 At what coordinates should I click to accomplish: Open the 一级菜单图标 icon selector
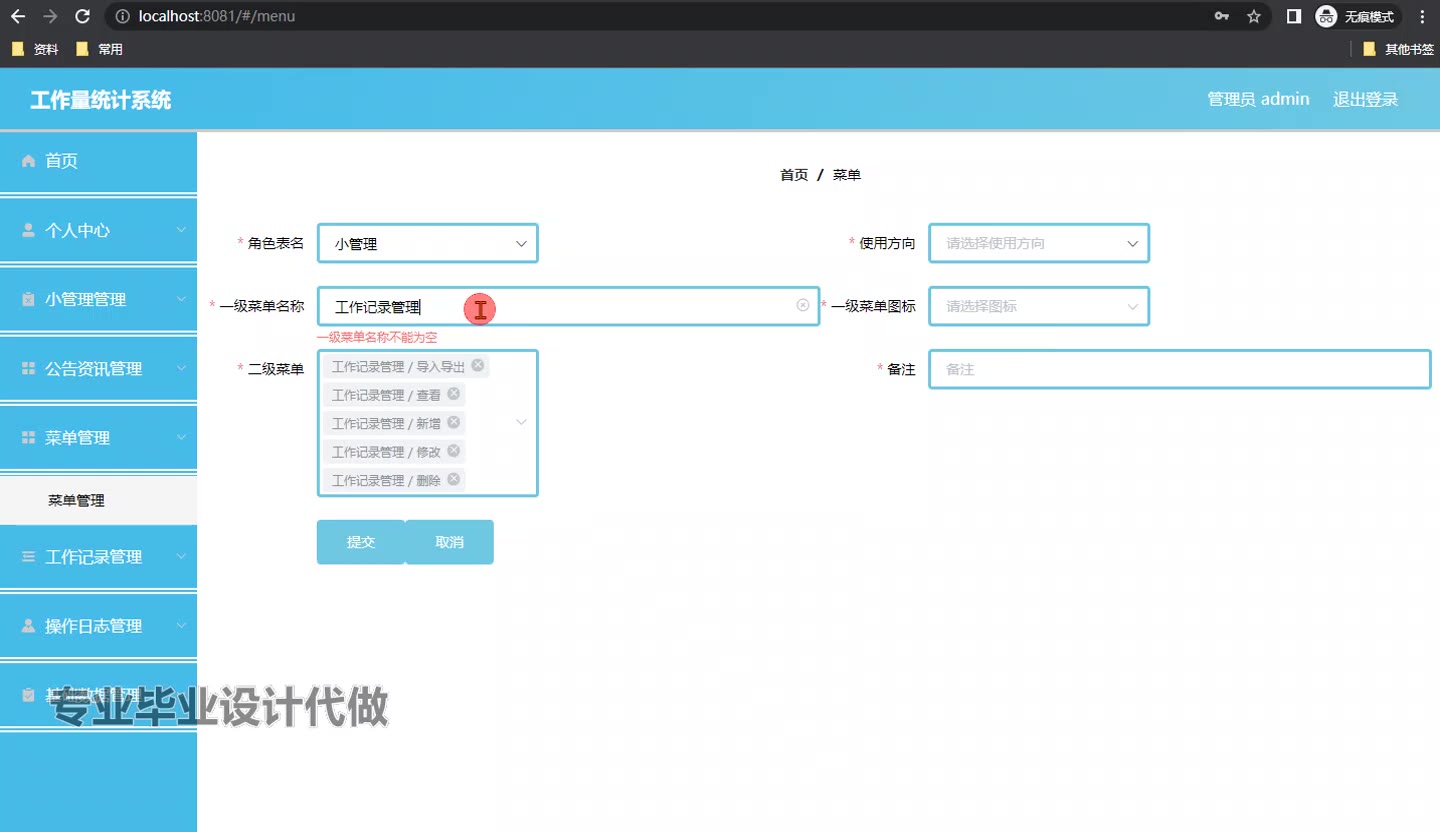point(1039,306)
